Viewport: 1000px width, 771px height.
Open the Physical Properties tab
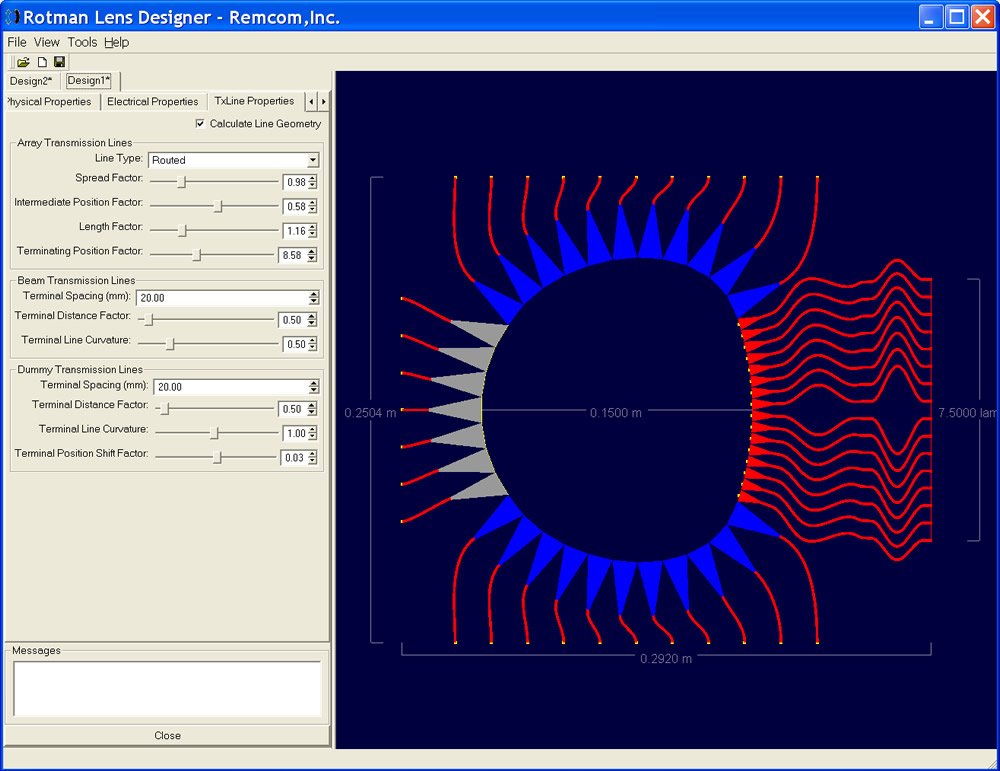point(48,101)
